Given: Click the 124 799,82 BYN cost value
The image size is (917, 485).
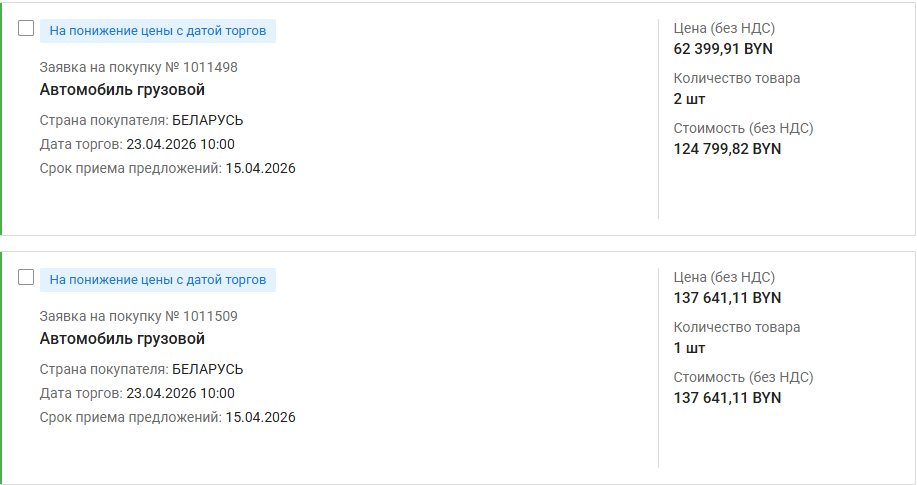Looking at the screenshot, I should pos(727,149).
